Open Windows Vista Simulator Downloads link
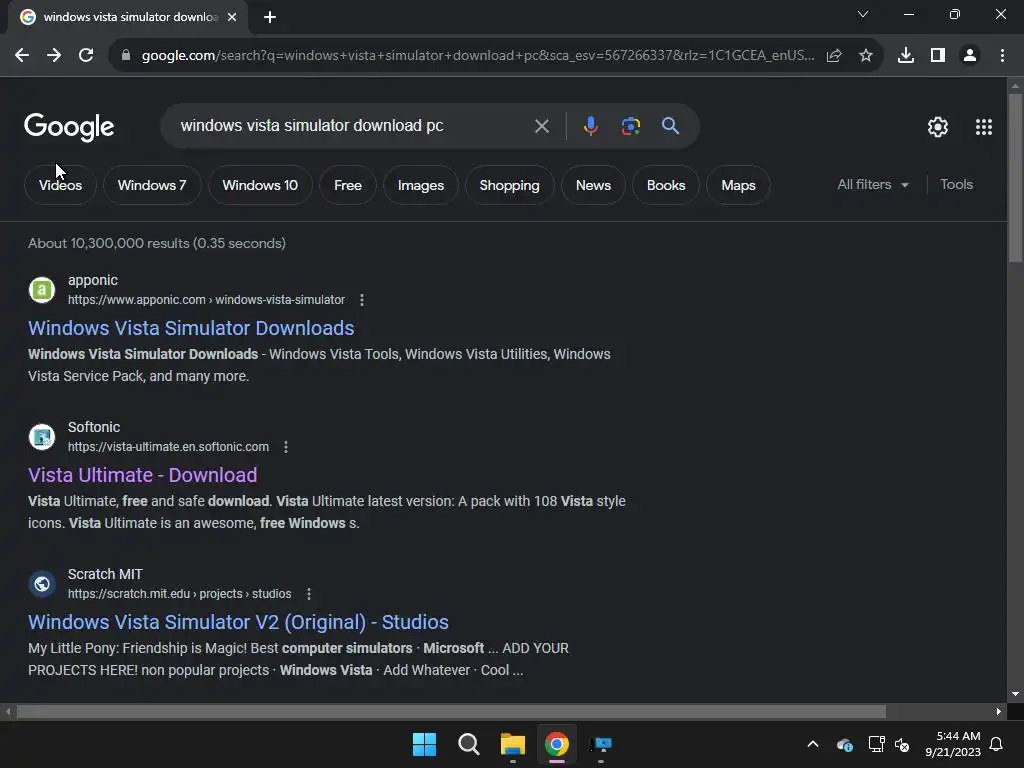Image resolution: width=1024 pixels, height=768 pixels. coord(191,328)
